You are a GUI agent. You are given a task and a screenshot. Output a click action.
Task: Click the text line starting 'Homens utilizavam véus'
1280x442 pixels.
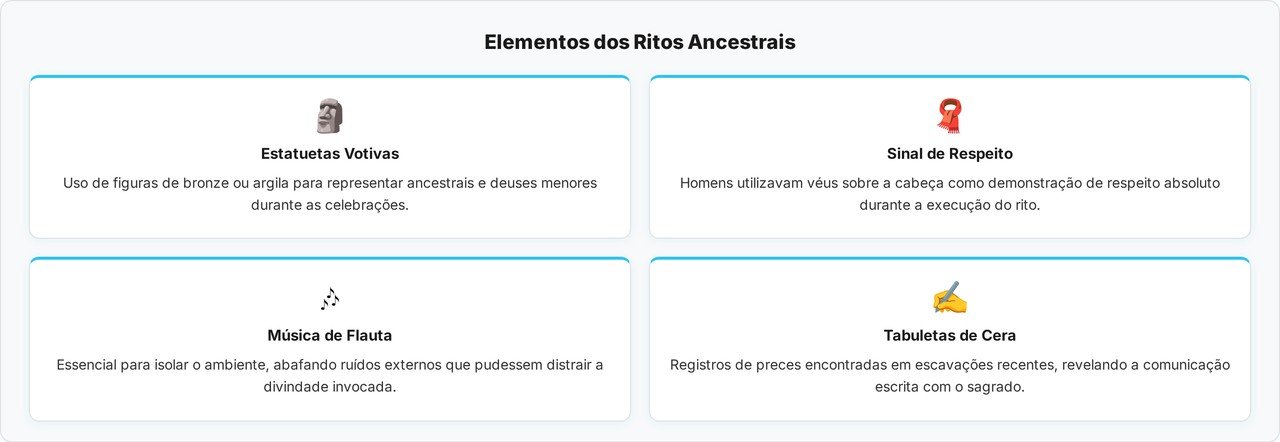point(949,183)
